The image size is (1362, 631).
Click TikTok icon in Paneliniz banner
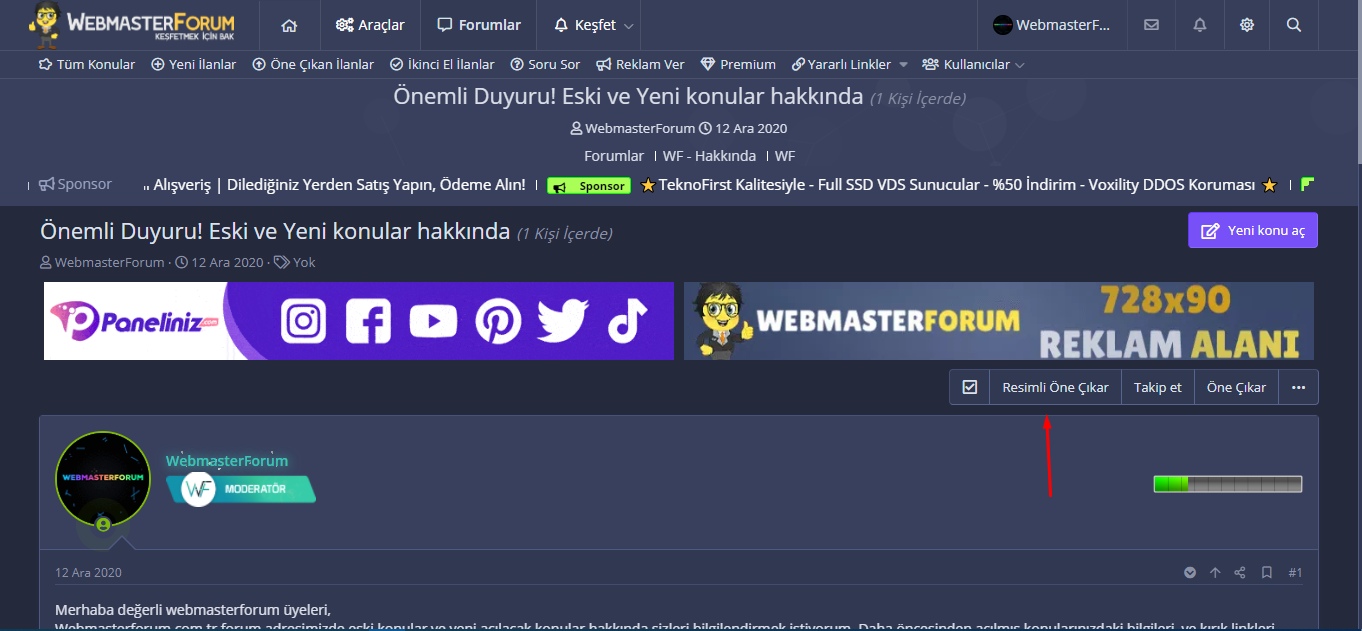click(x=627, y=321)
